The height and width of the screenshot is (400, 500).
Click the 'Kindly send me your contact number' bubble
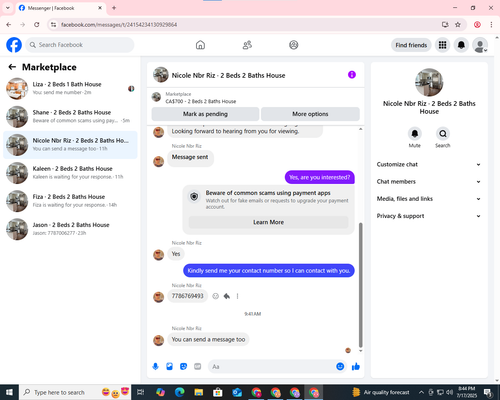coord(269,270)
